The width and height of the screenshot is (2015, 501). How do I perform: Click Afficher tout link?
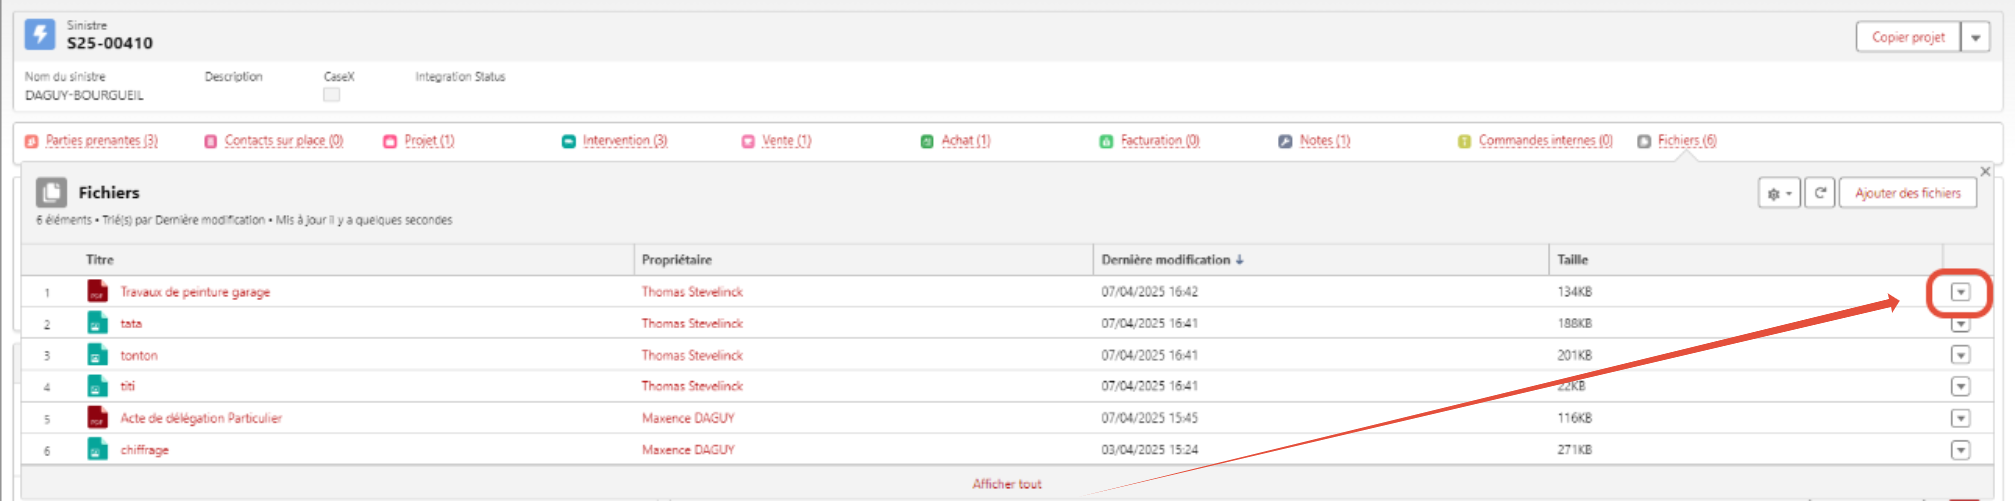(x=1007, y=484)
